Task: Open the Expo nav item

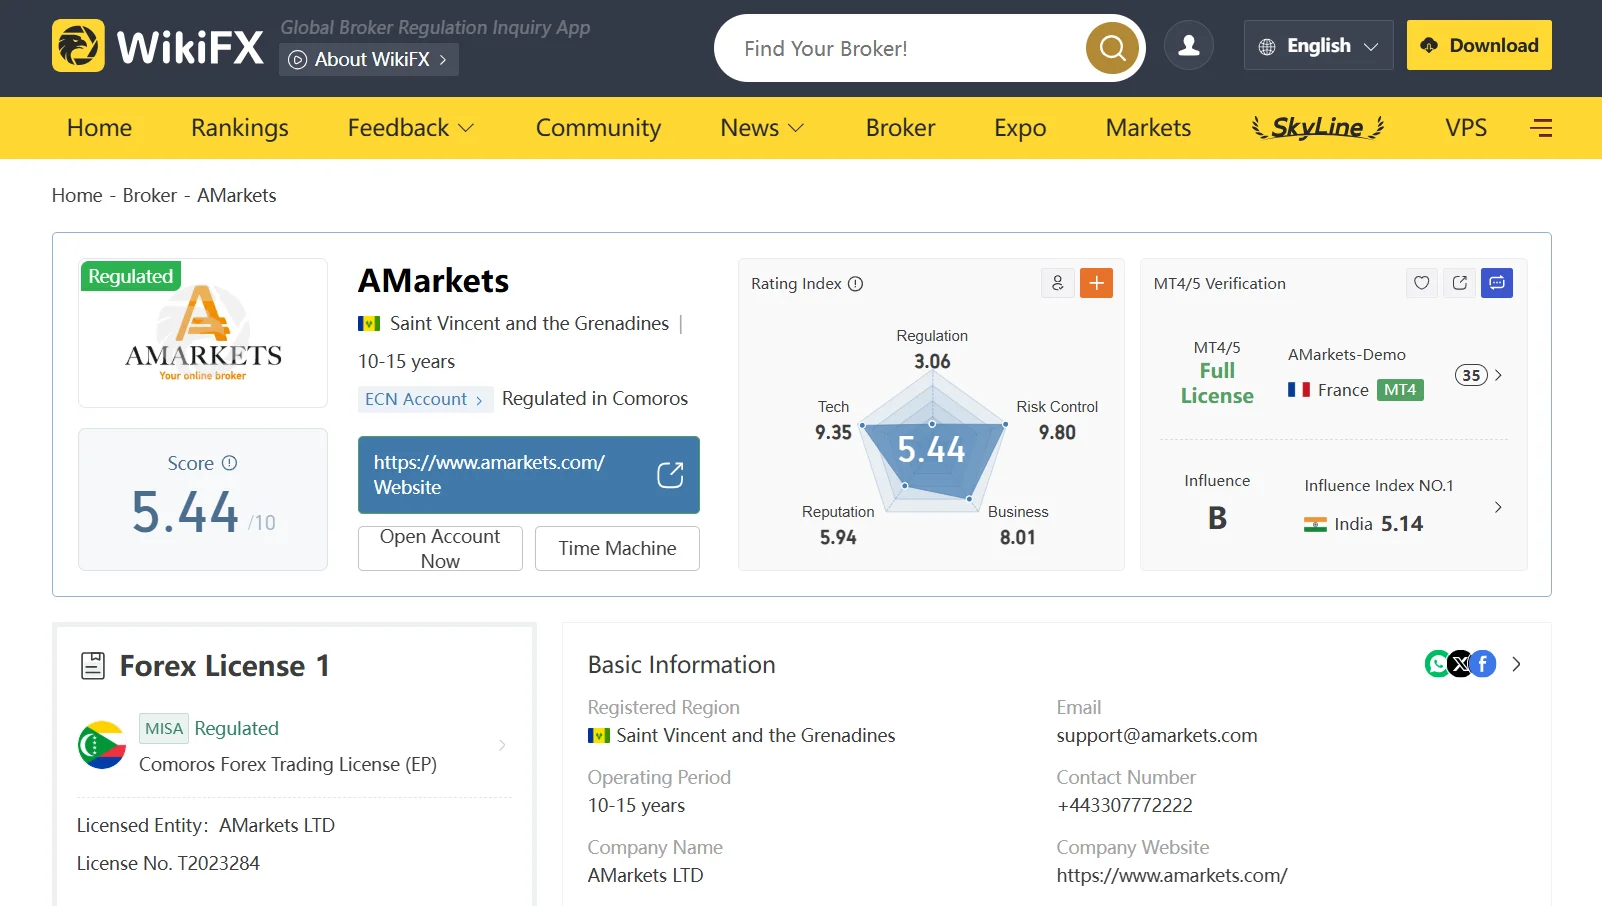Action: (1020, 128)
